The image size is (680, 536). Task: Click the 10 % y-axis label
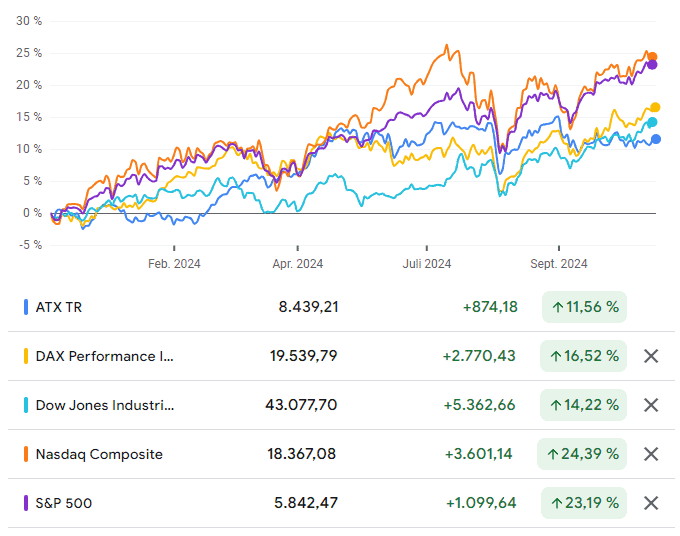[29, 149]
